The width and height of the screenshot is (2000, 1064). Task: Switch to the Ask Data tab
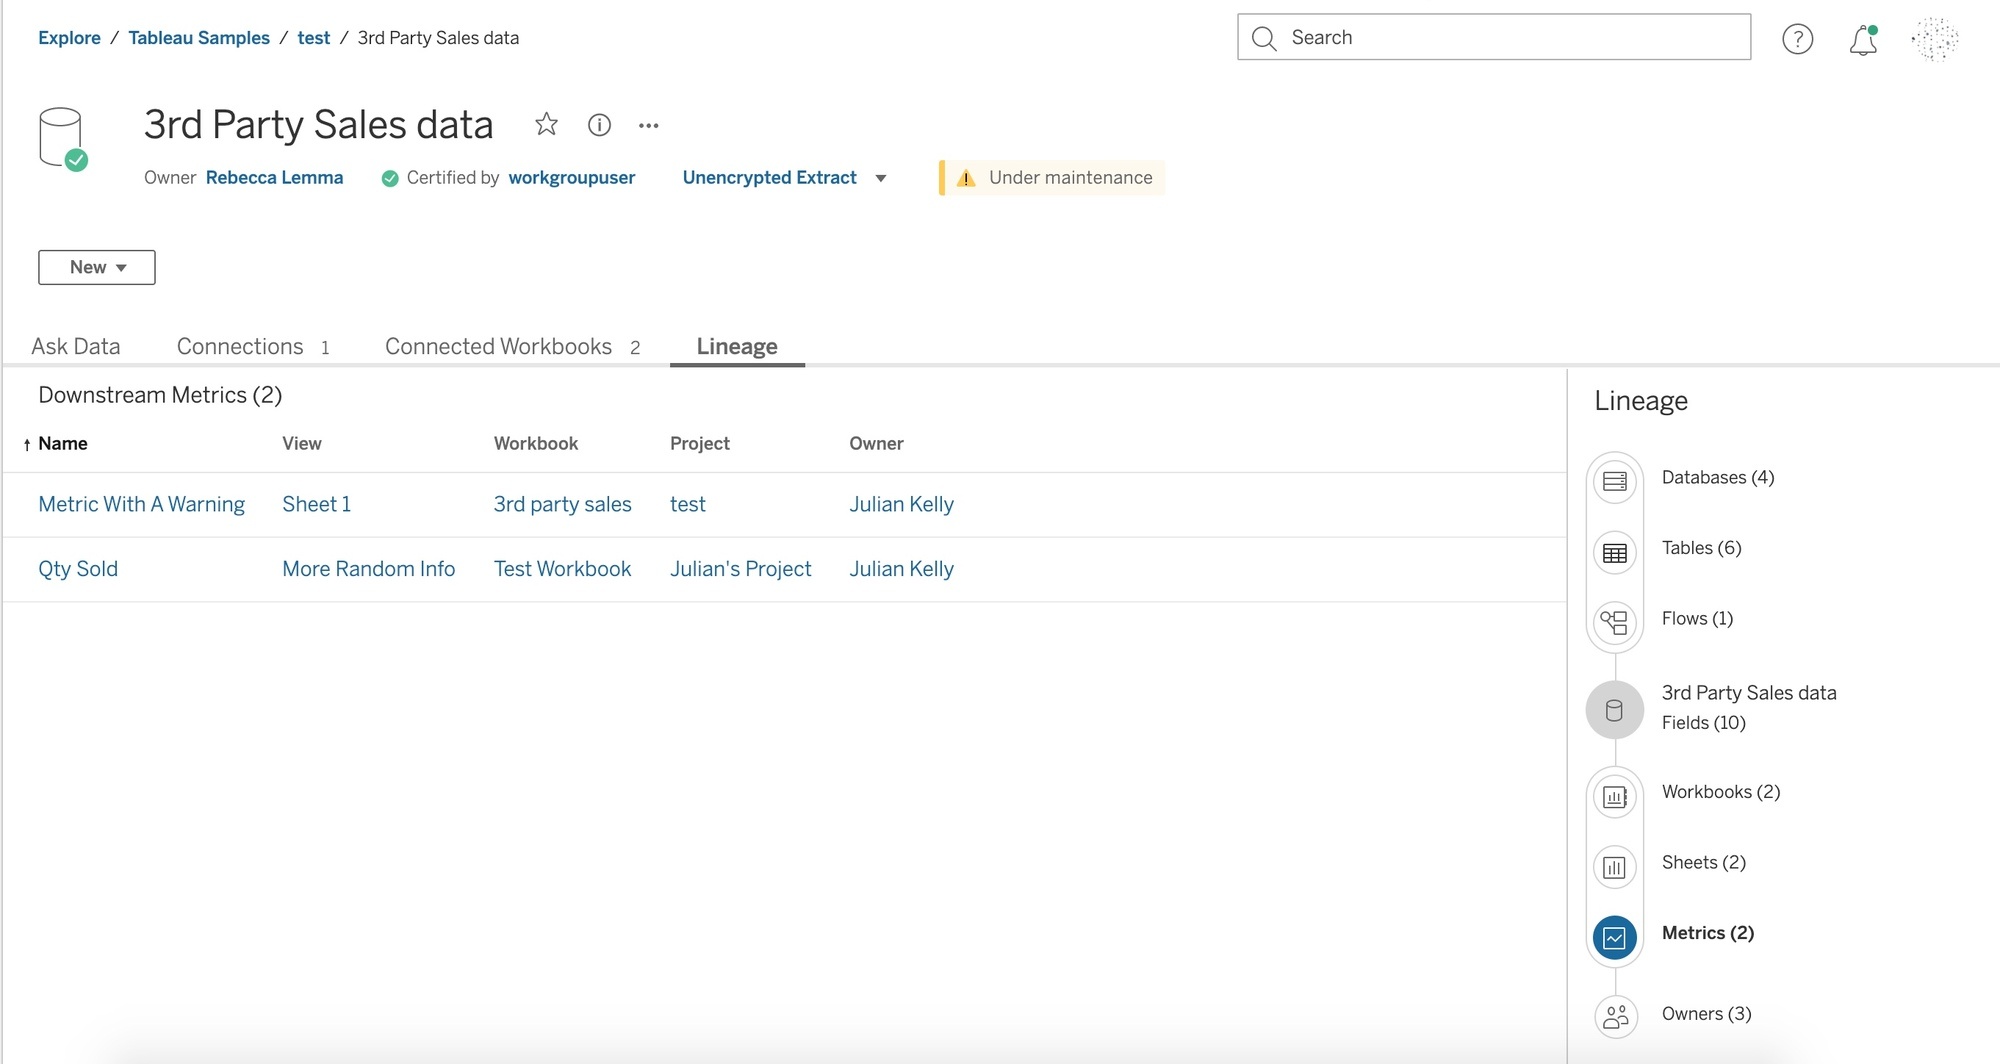coord(76,346)
